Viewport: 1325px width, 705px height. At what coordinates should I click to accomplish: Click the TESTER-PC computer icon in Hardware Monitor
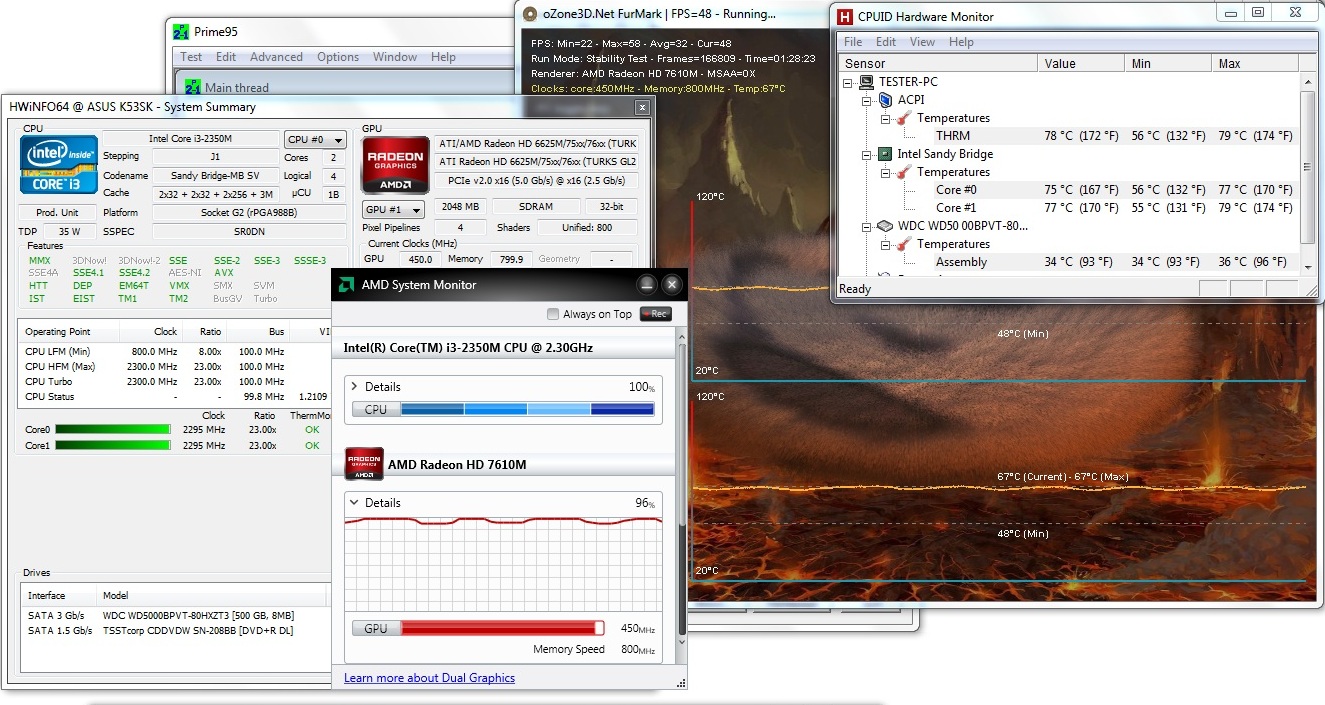click(866, 82)
